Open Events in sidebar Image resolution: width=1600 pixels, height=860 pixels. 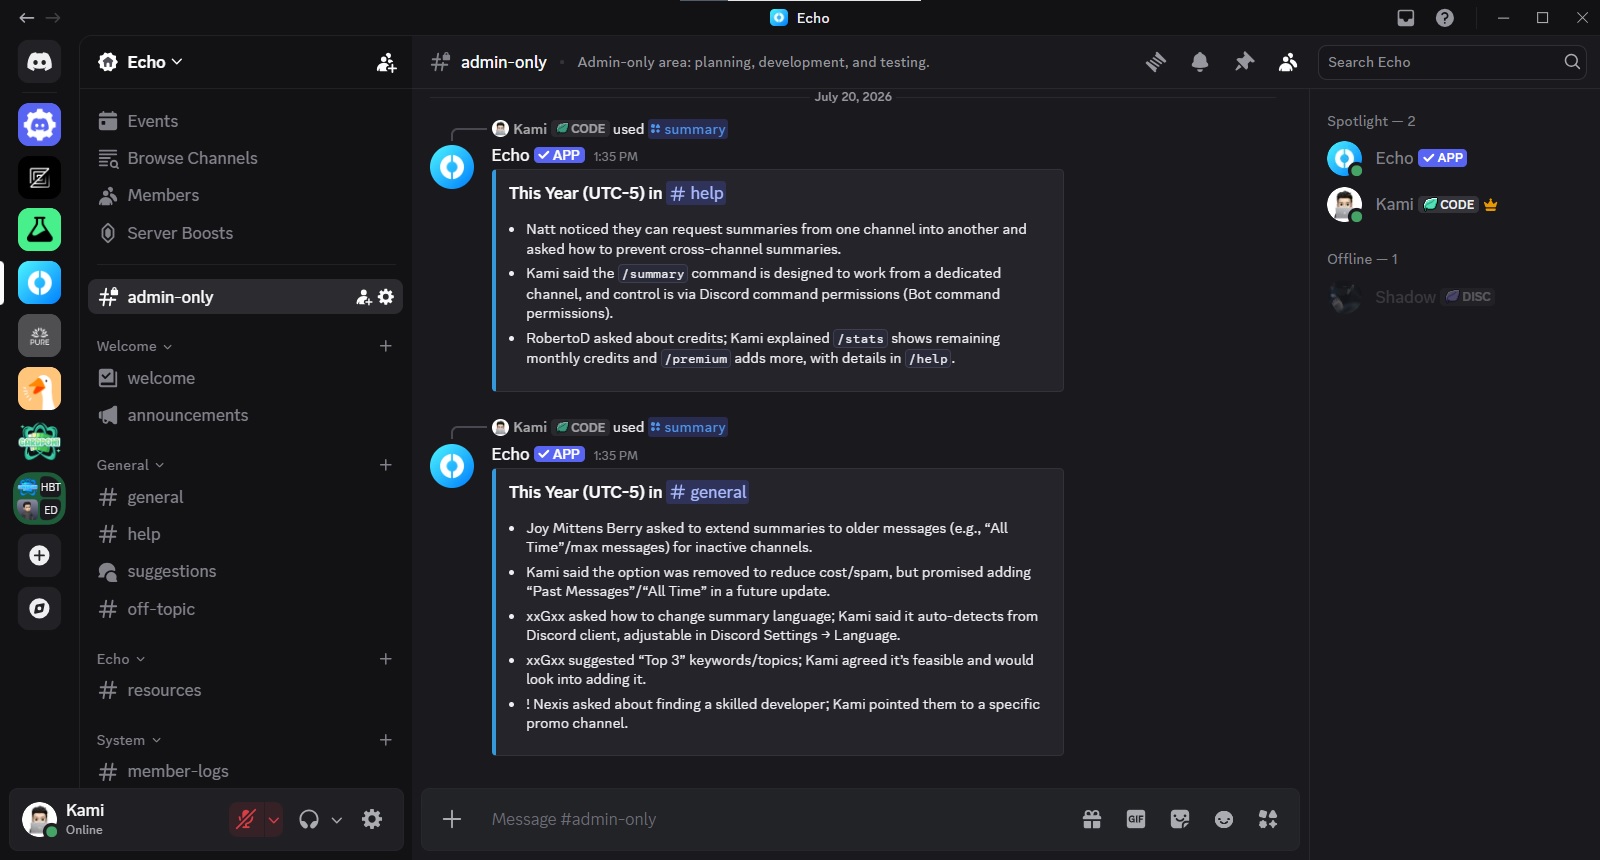245,121
